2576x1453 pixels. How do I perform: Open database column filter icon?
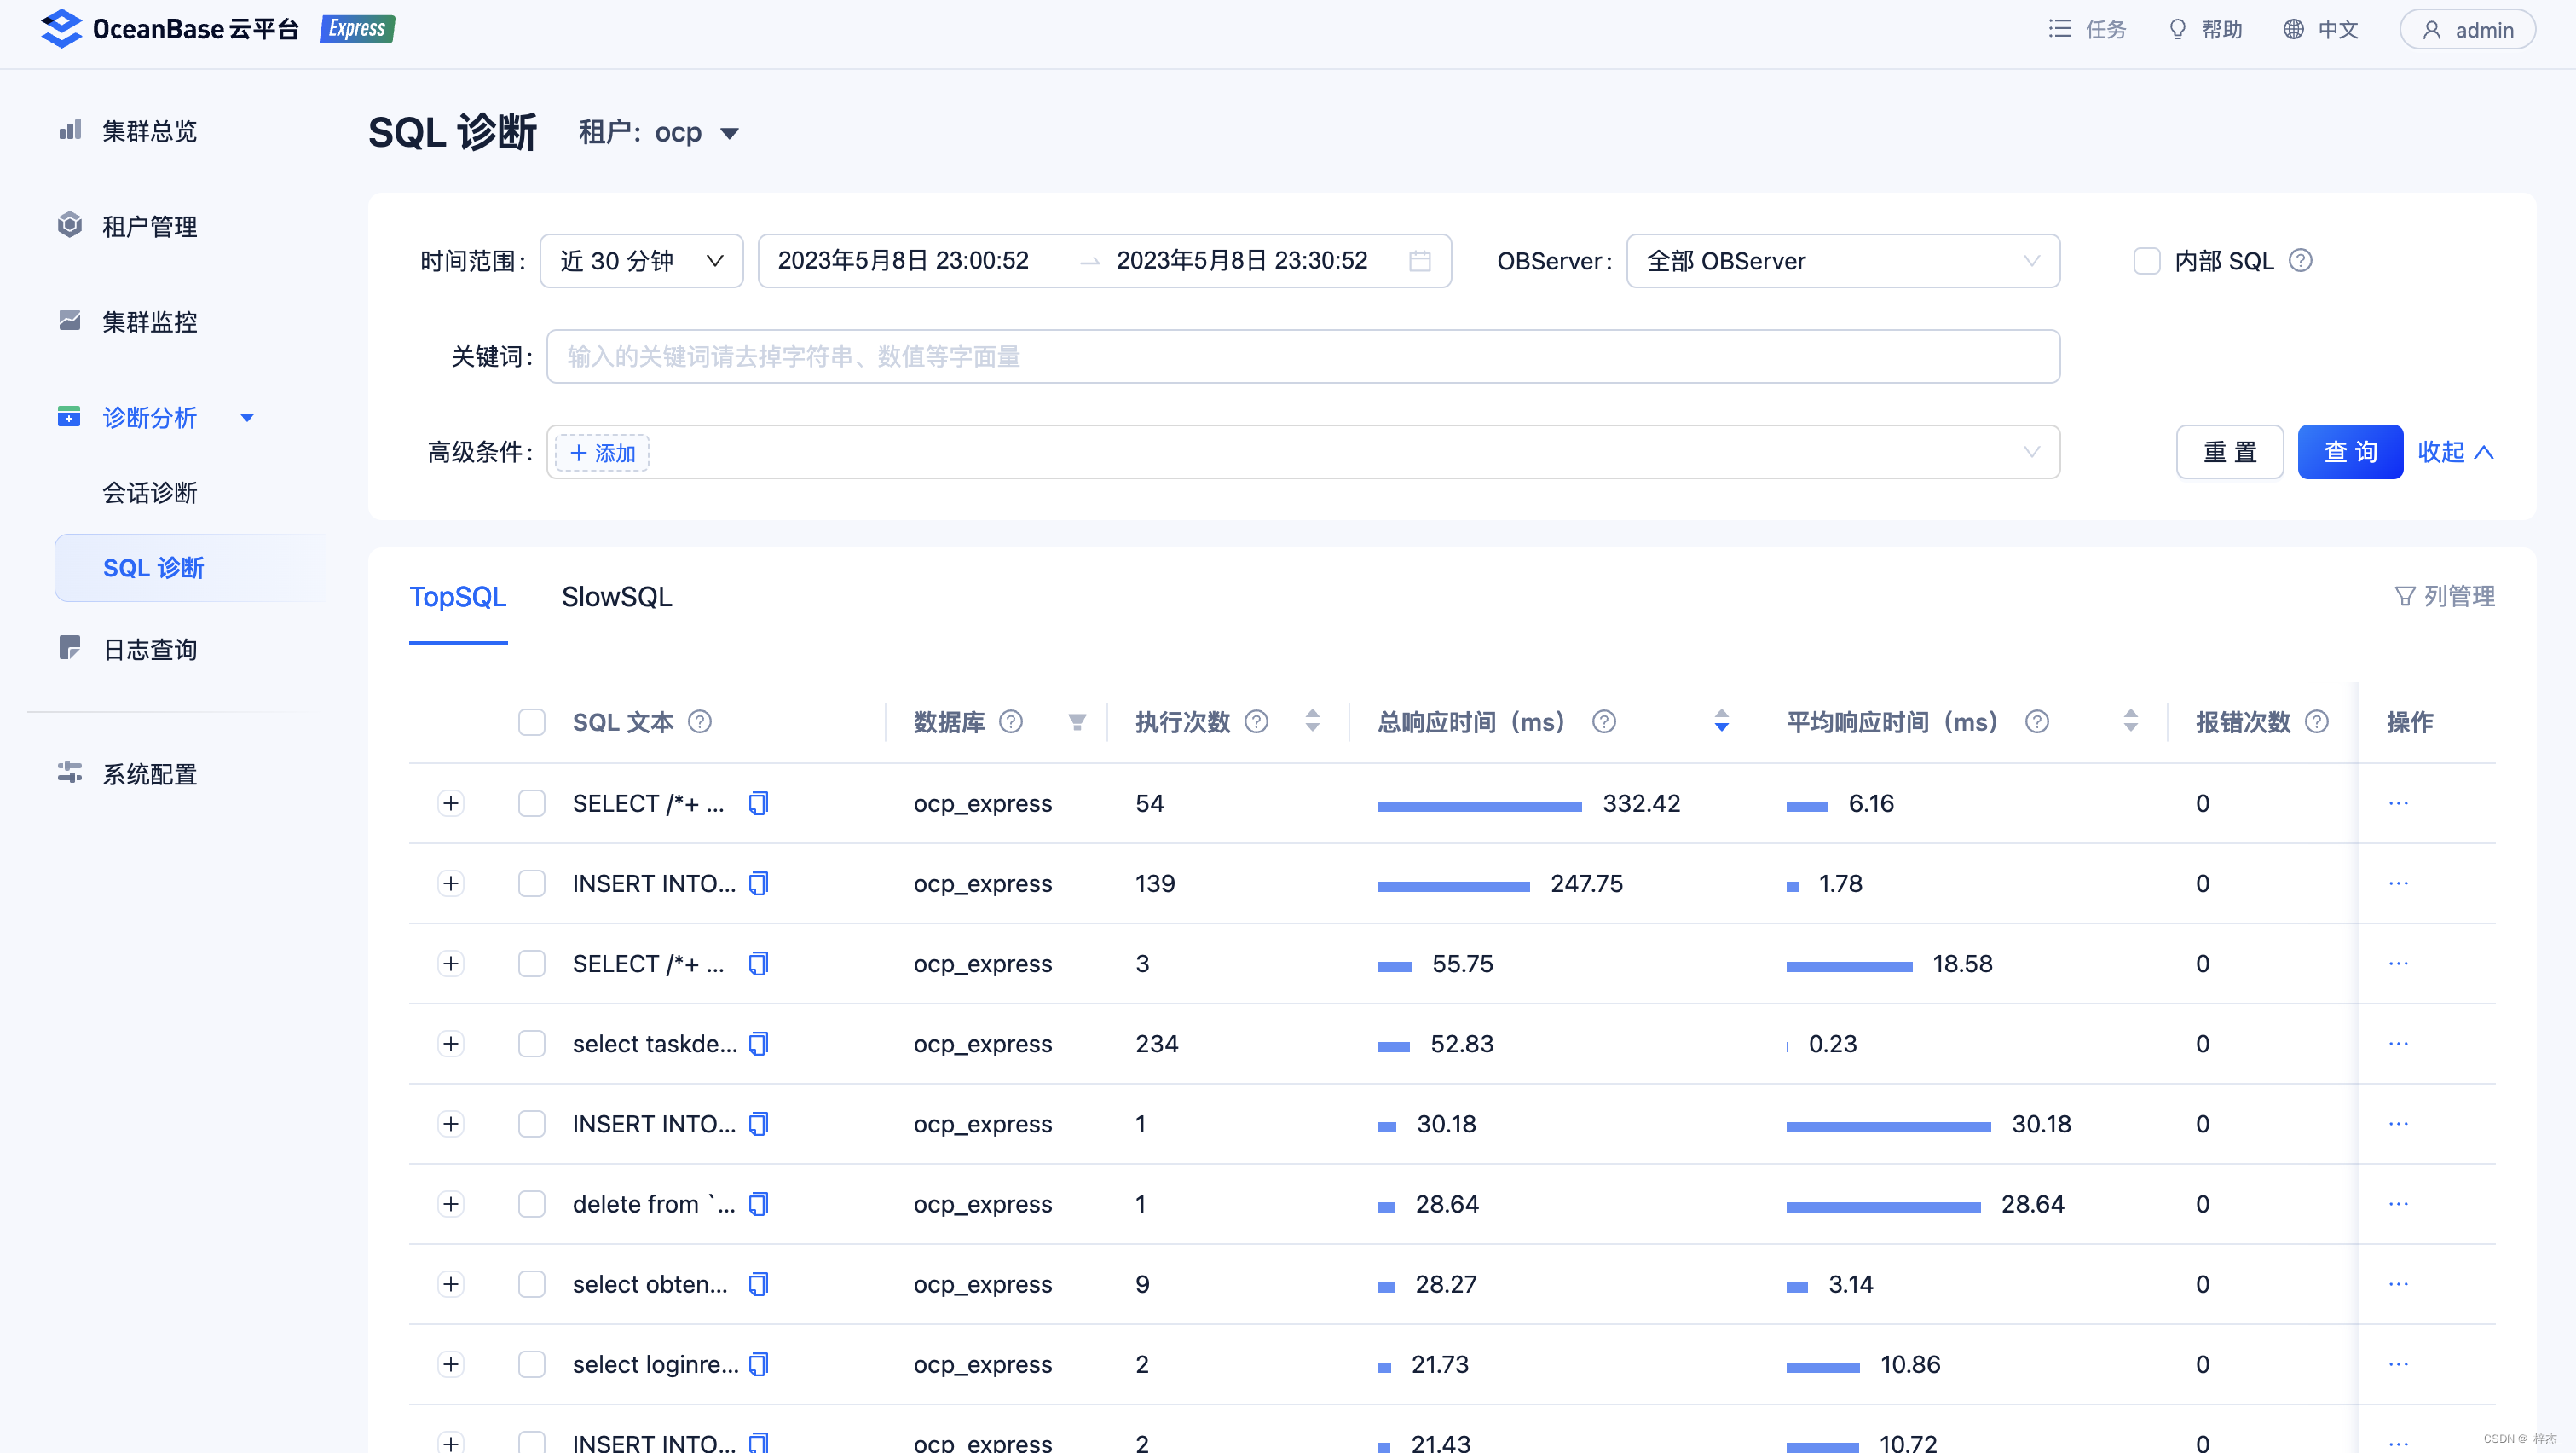(x=1076, y=722)
